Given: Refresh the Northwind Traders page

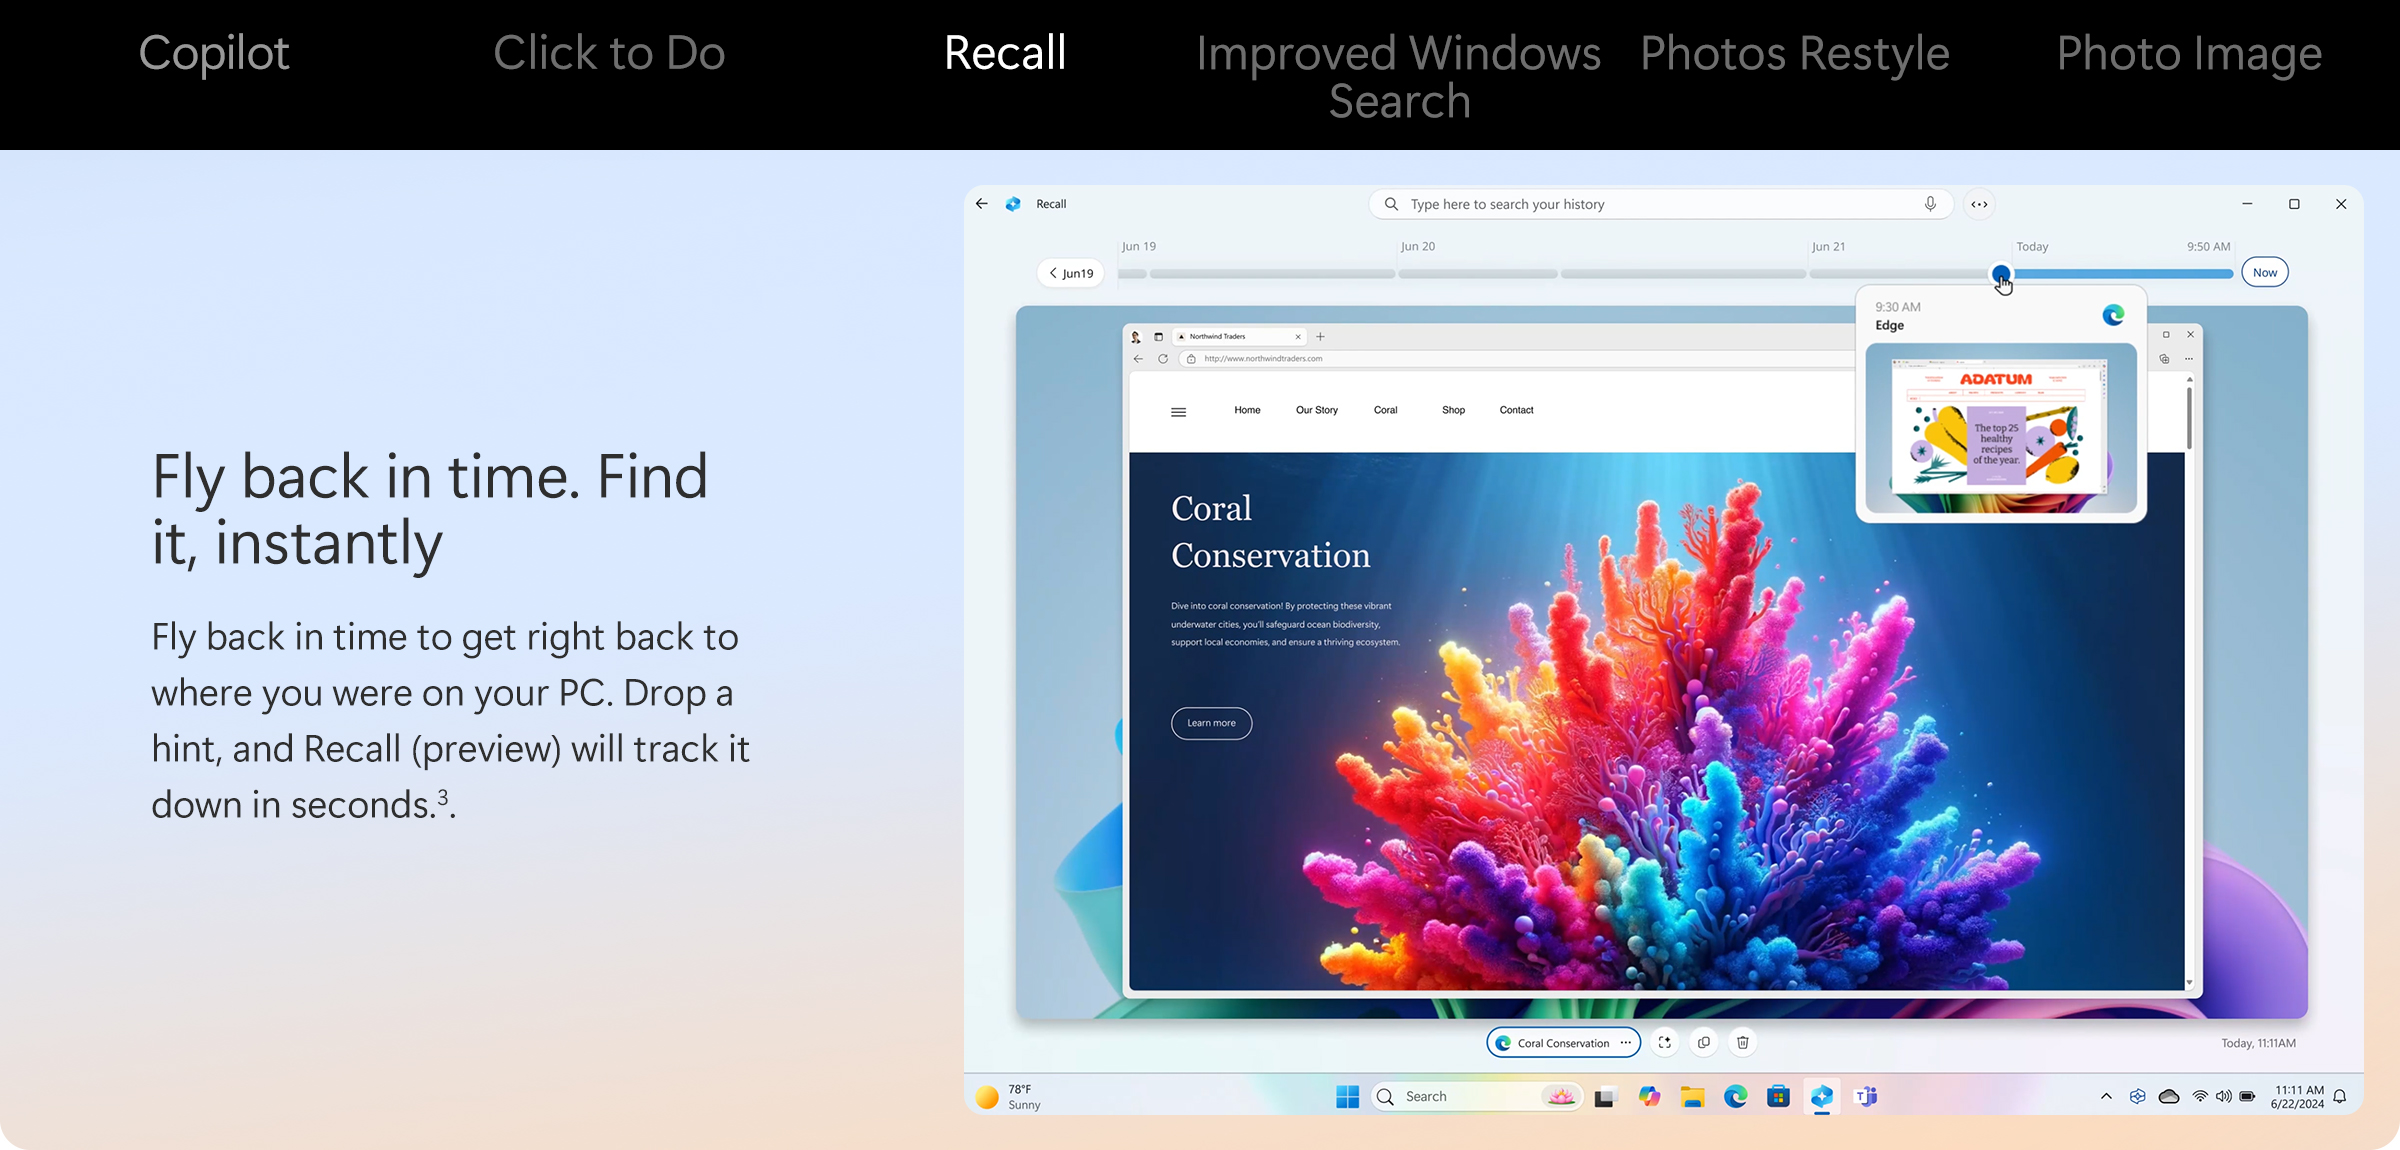Looking at the screenshot, I should click(1163, 358).
